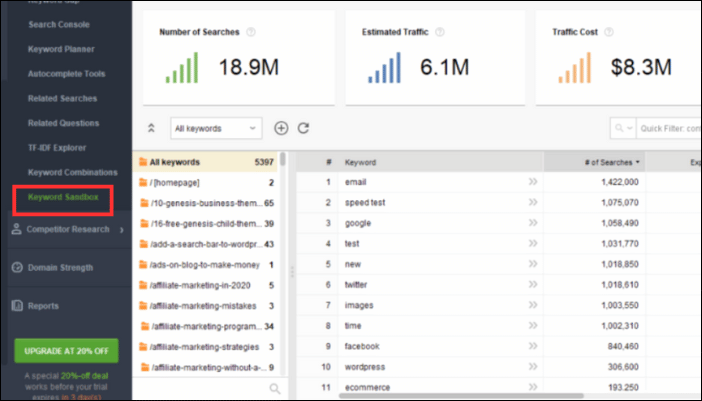Click help icon next to Number of Searches
The height and width of the screenshot is (401, 702).
(251, 32)
